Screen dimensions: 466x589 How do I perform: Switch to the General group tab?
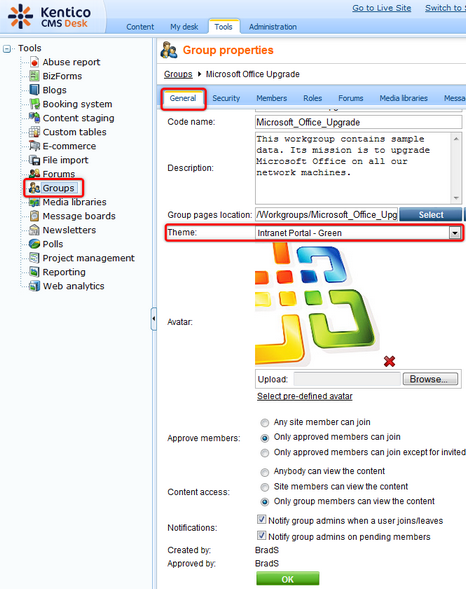(183, 98)
